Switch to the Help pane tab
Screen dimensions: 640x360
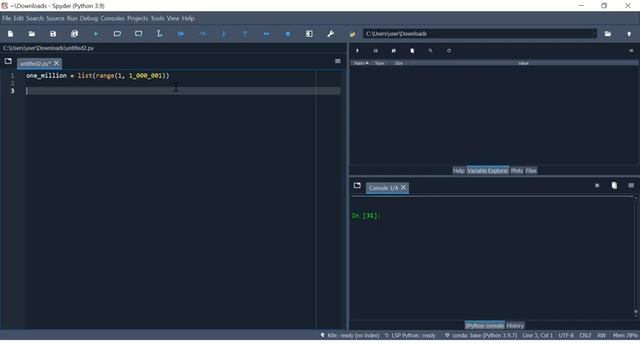(x=458, y=171)
